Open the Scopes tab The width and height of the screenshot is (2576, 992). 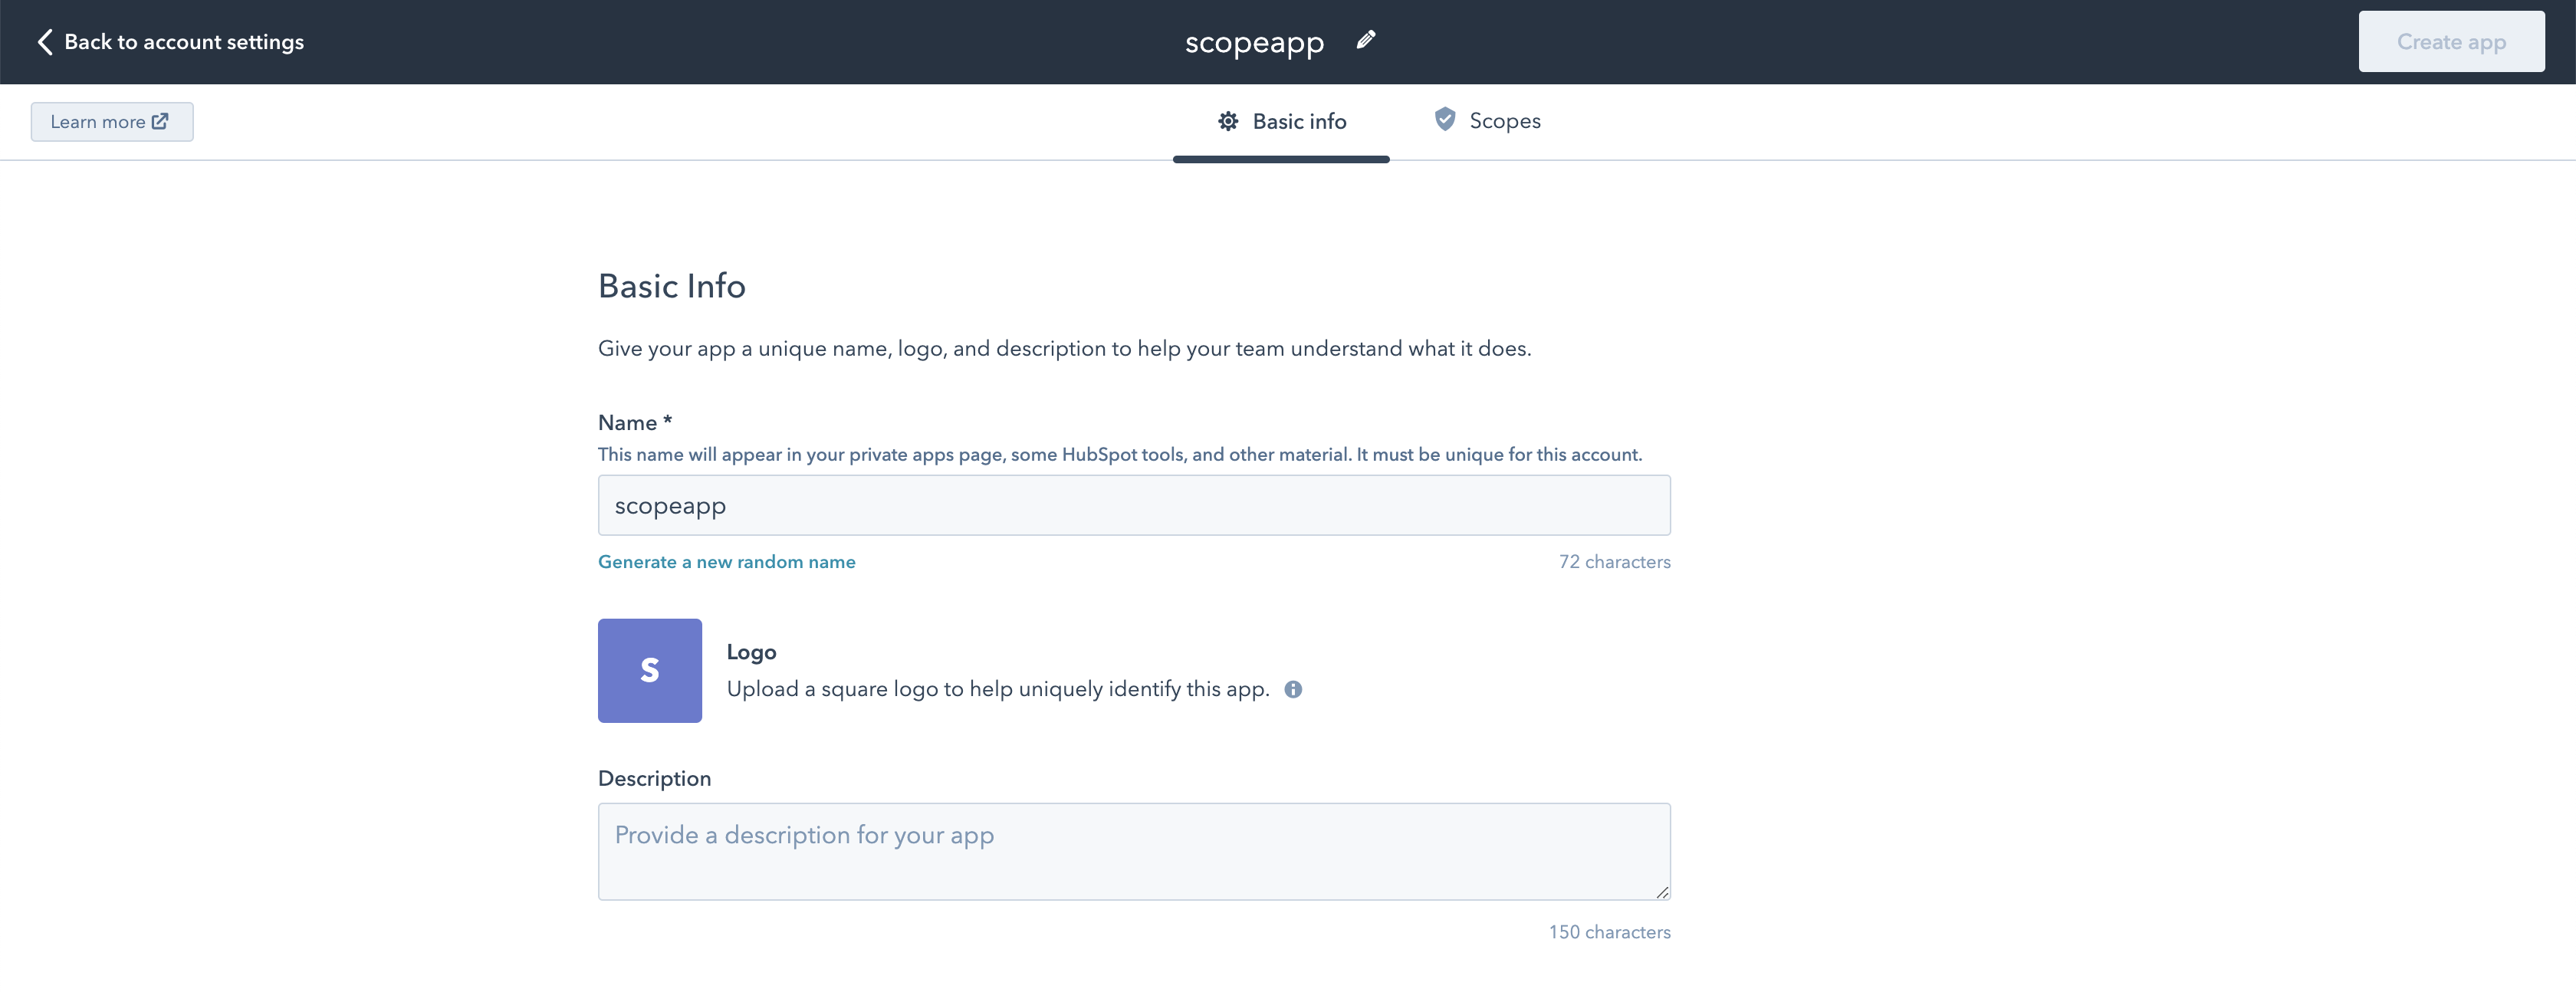coord(1487,121)
